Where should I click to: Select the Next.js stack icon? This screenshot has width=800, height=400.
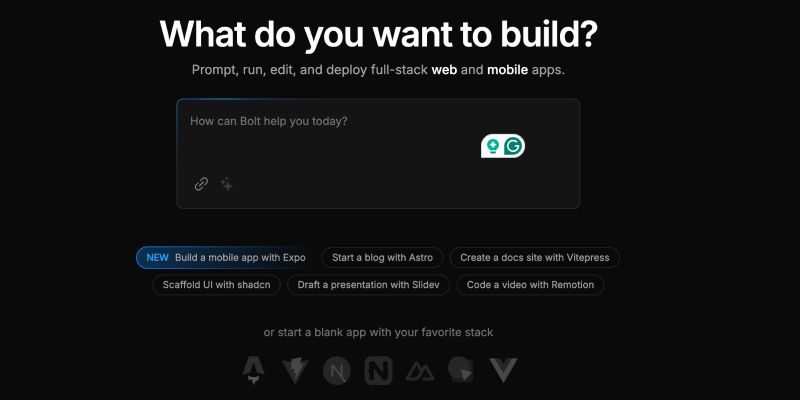337,371
